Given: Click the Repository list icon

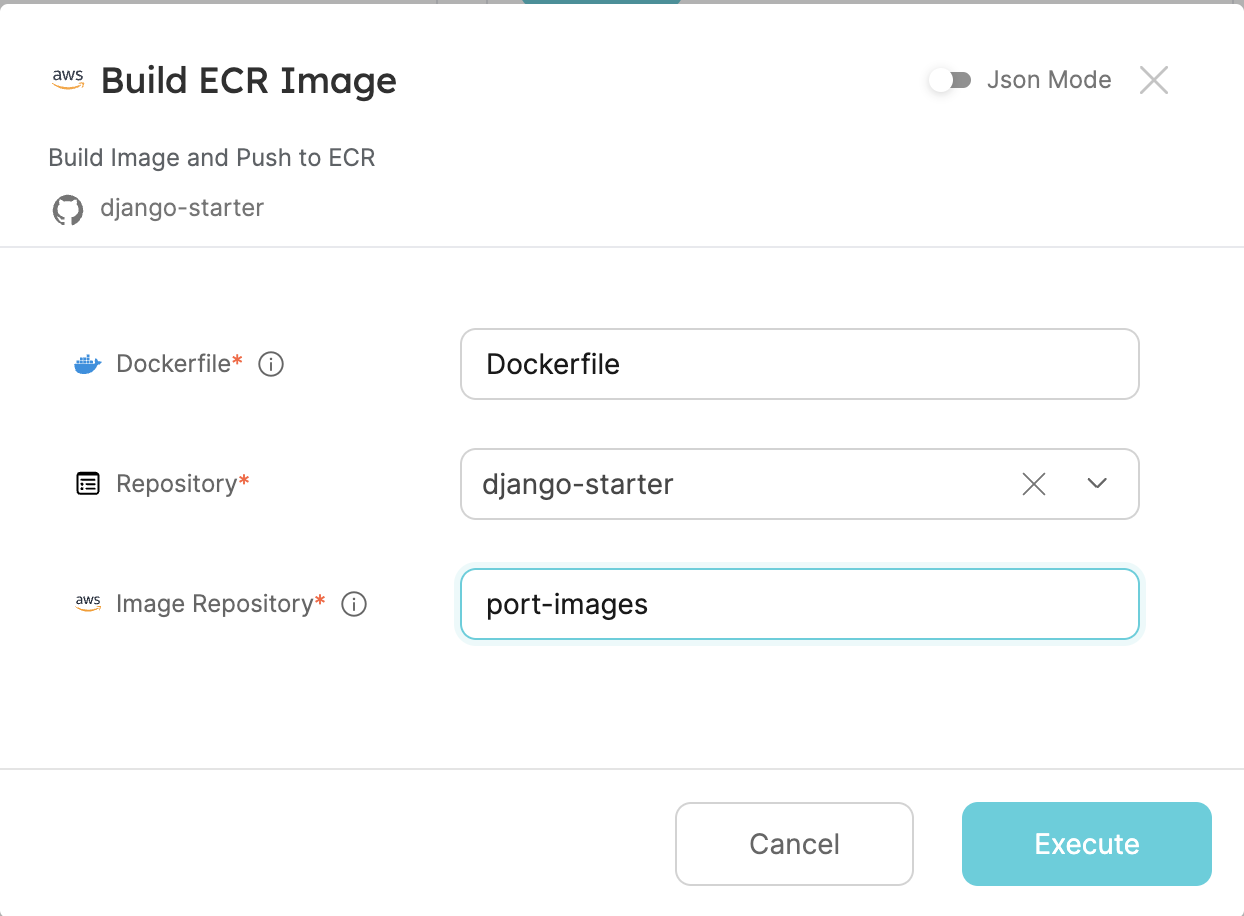Looking at the screenshot, I should pyautogui.click(x=88, y=485).
